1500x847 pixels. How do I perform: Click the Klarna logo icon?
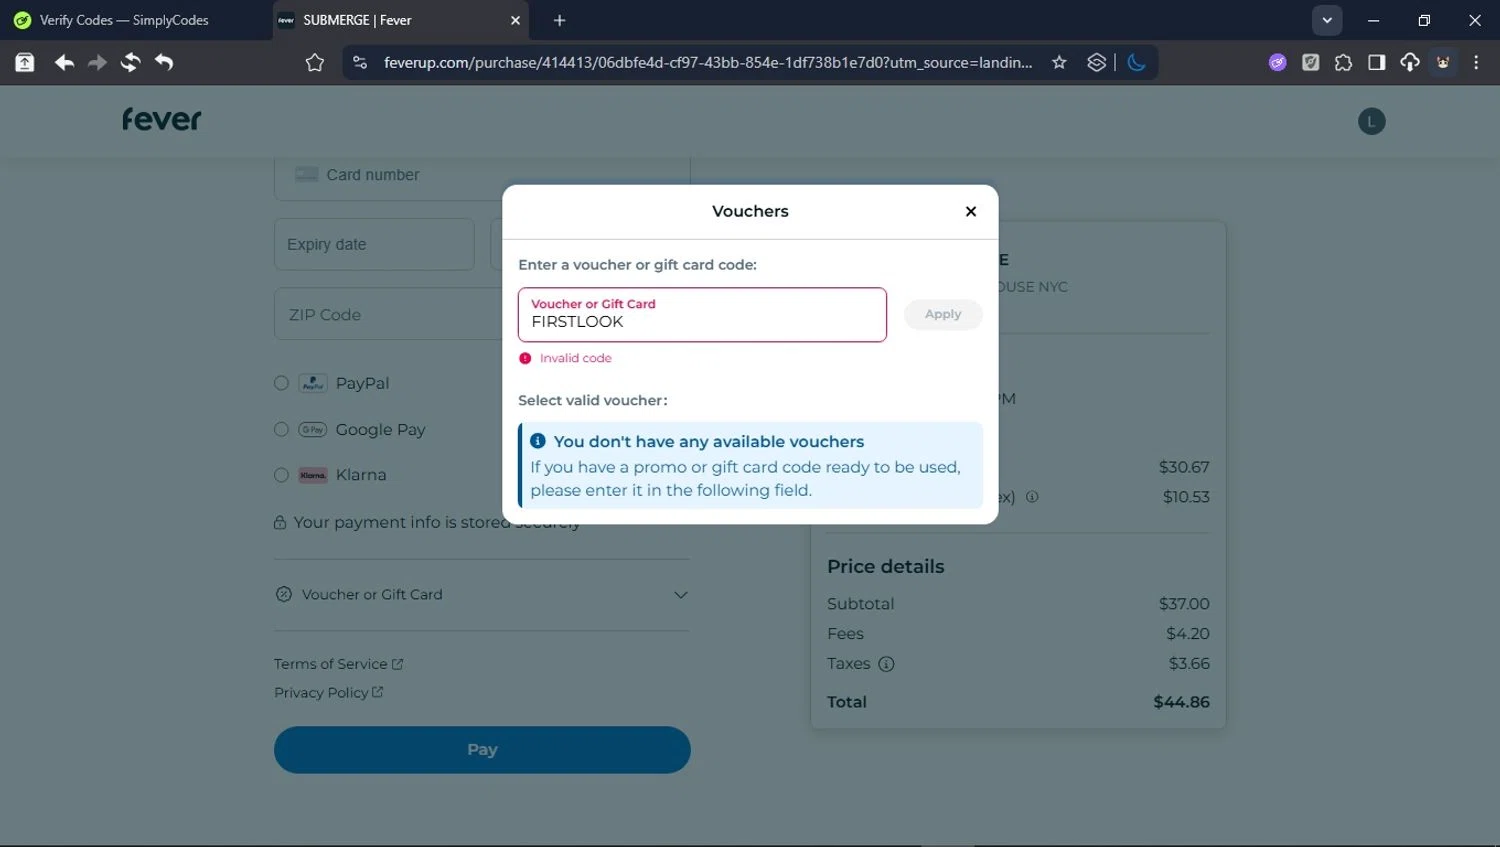point(313,475)
